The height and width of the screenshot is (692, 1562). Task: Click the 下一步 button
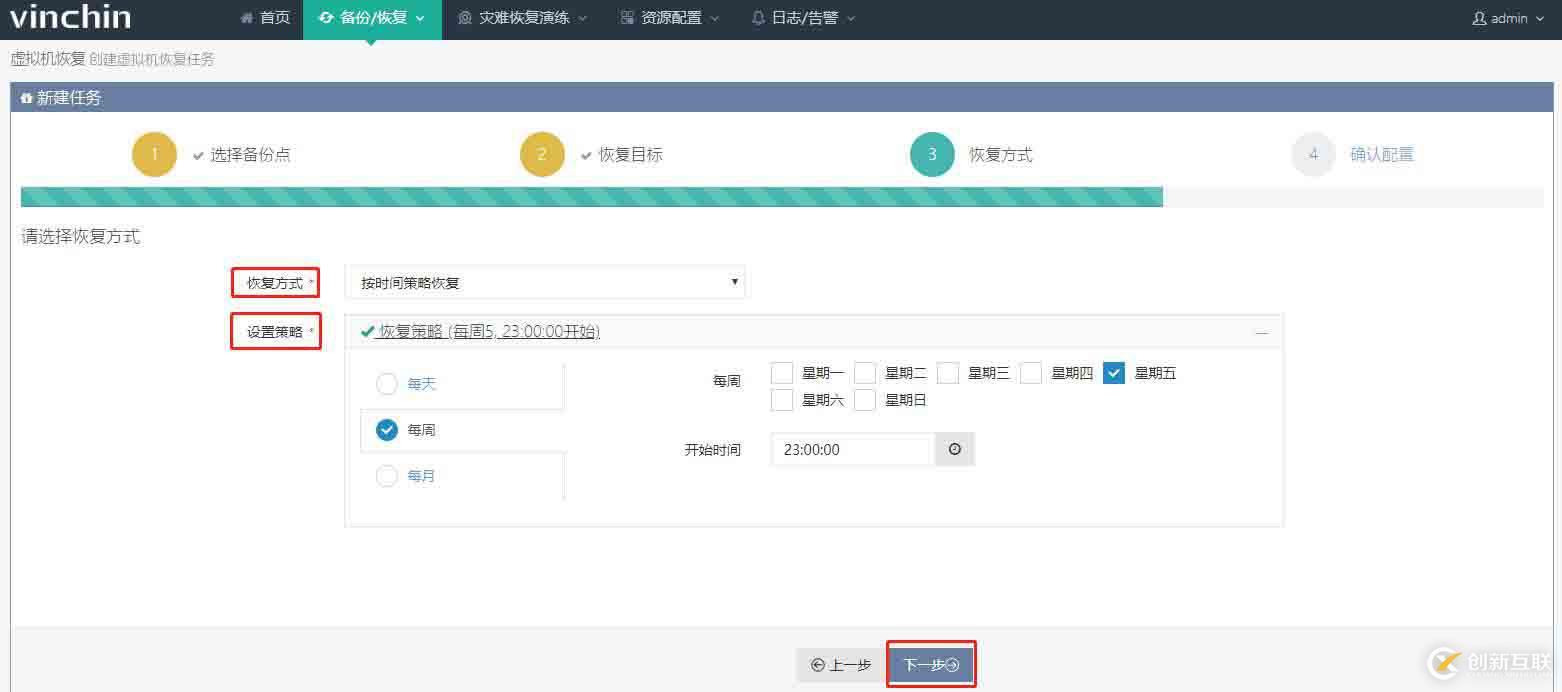click(x=931, y=663)
